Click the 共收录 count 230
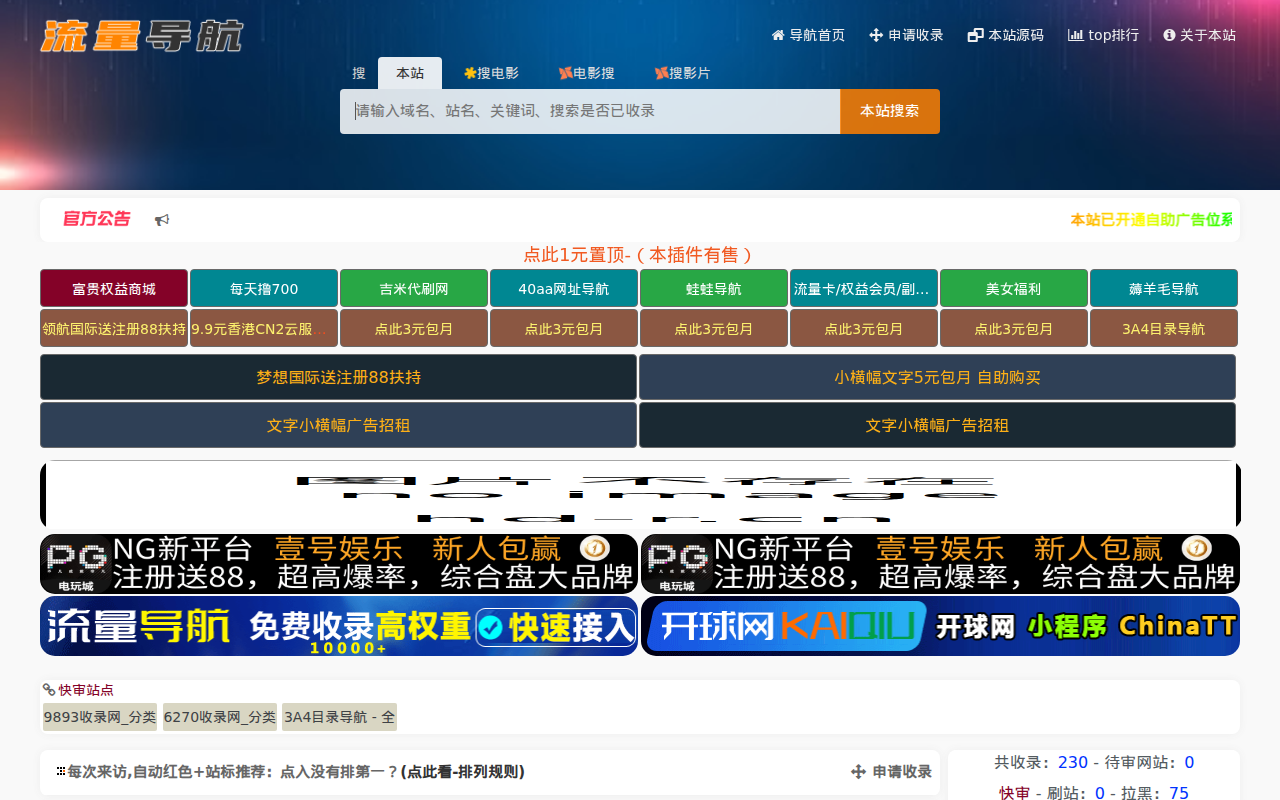Image resolution: width=1280 pixels, height=800 pixels. (x=1073, y=762)
